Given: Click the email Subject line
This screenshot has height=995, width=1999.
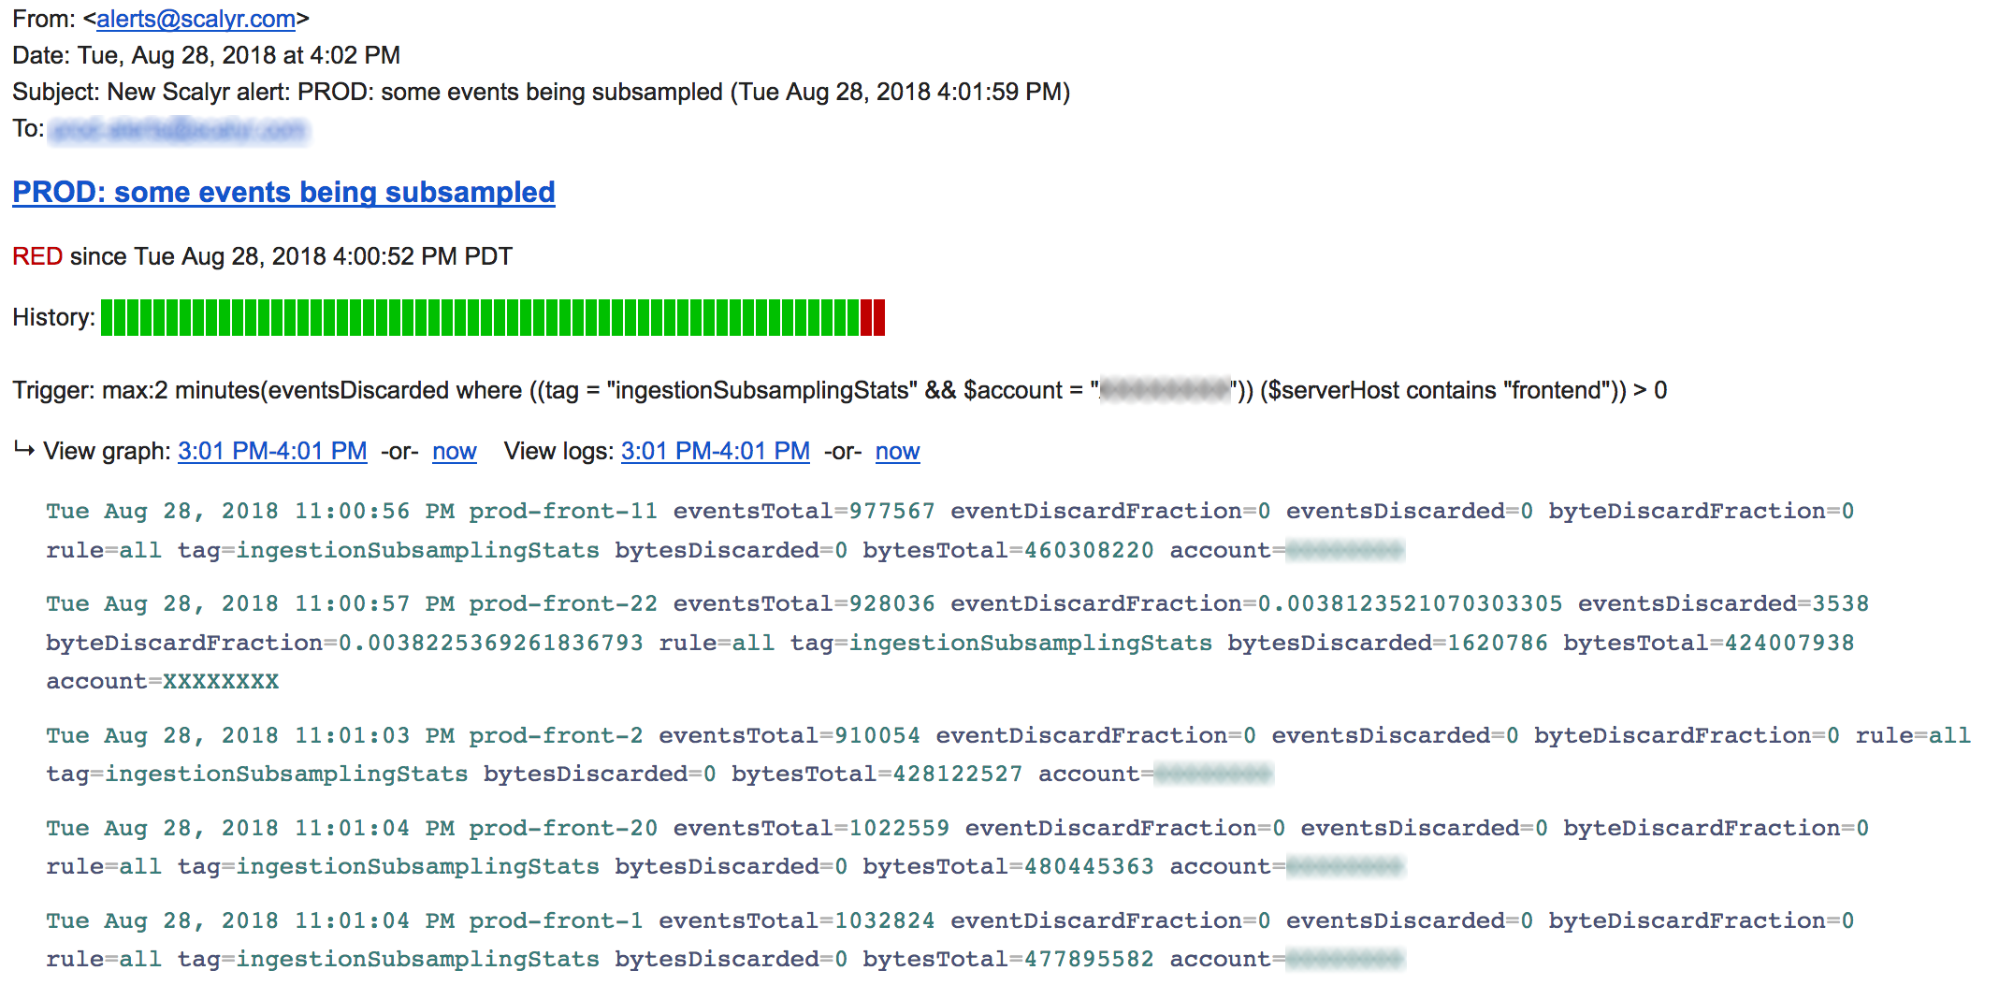Looking at the screenshot, I should pos(540,92).
